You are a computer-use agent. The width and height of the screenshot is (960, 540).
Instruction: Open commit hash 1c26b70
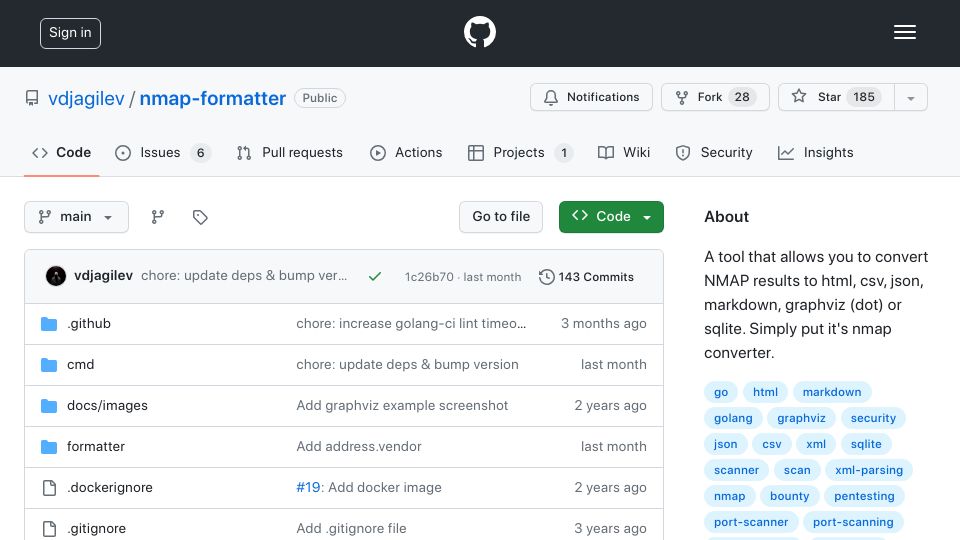(429, 277)
